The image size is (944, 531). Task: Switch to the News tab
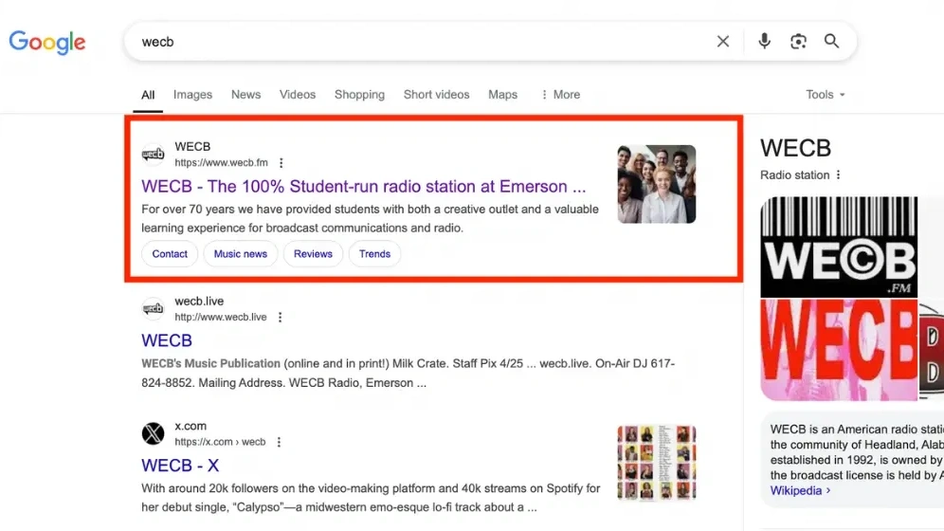pos(246,95)
